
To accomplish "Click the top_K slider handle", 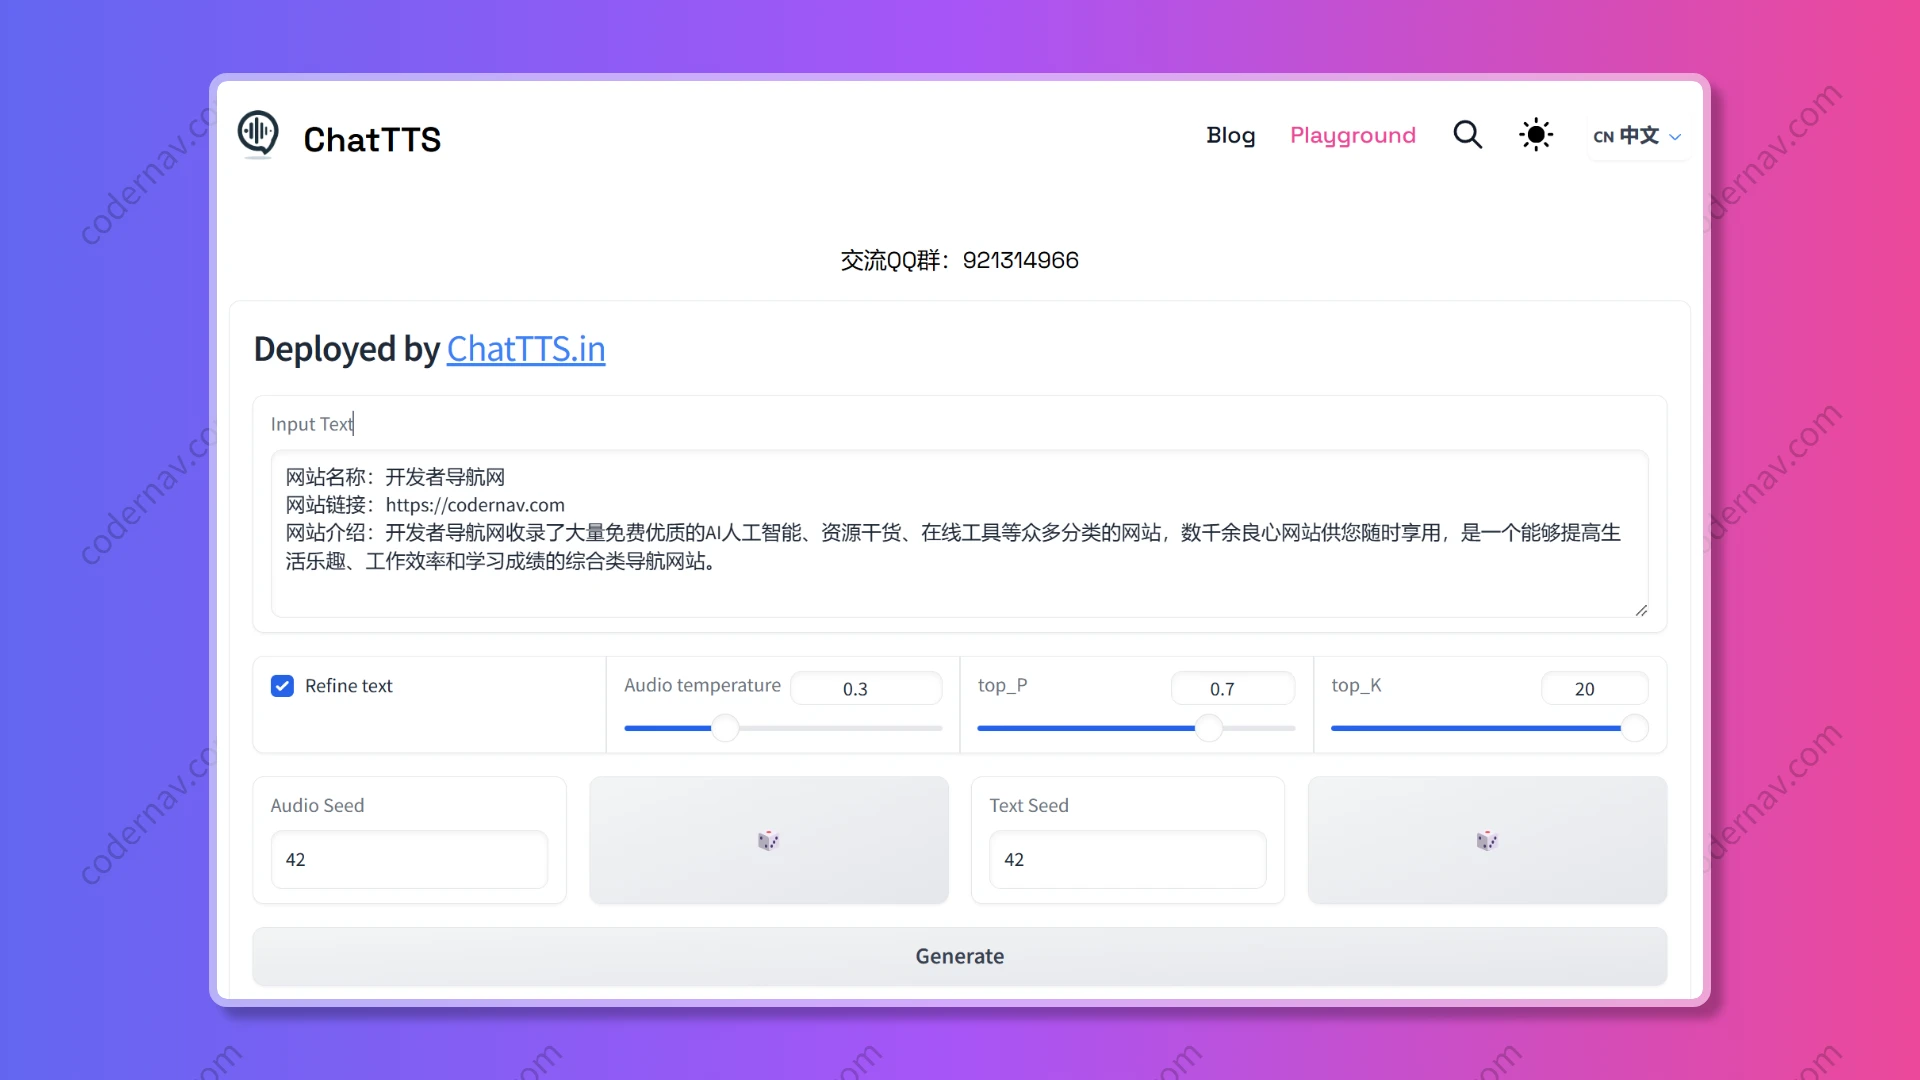I will coord(1634,728).
